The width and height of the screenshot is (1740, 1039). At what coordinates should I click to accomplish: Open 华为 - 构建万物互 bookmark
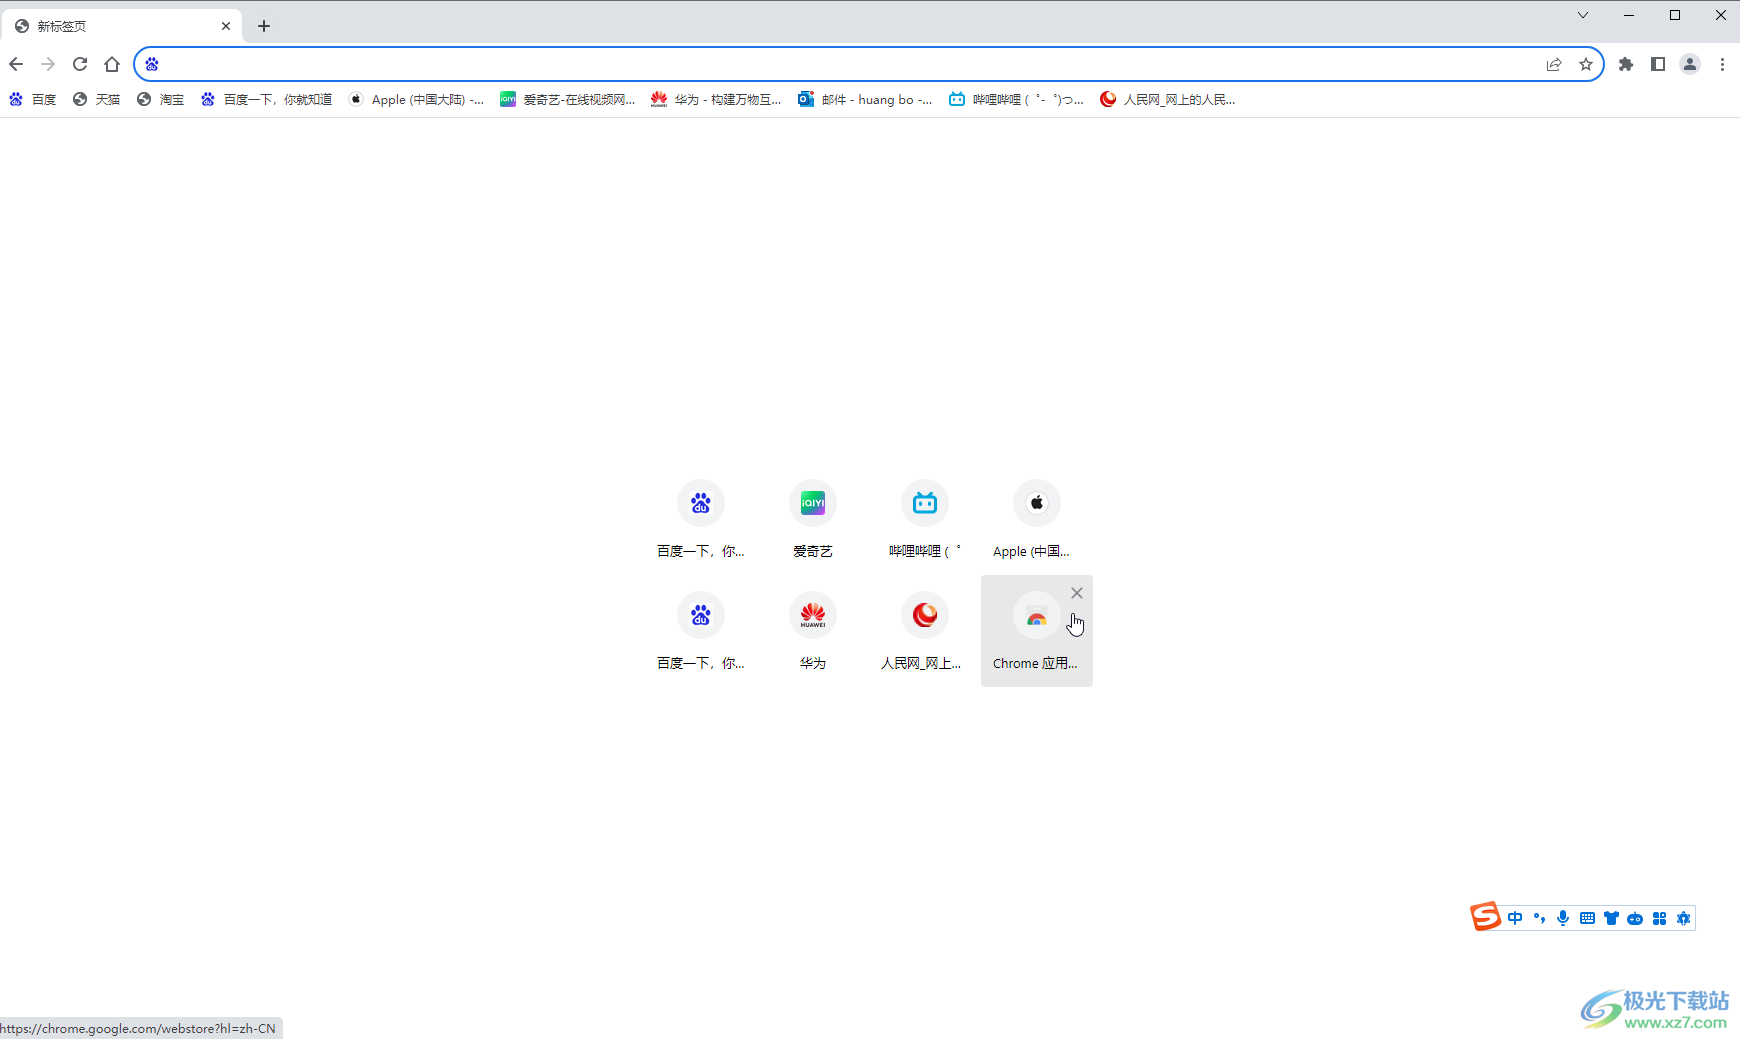click(x=716, y=99)
